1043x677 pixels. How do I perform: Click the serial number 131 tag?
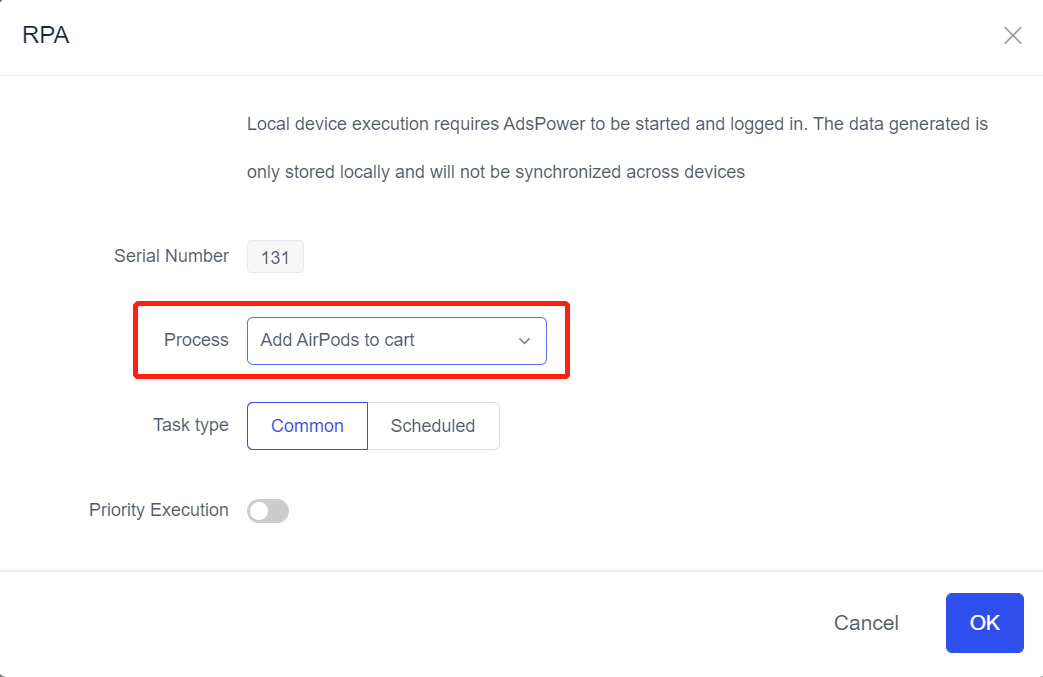pyautogui.click(x=275, y=257)
